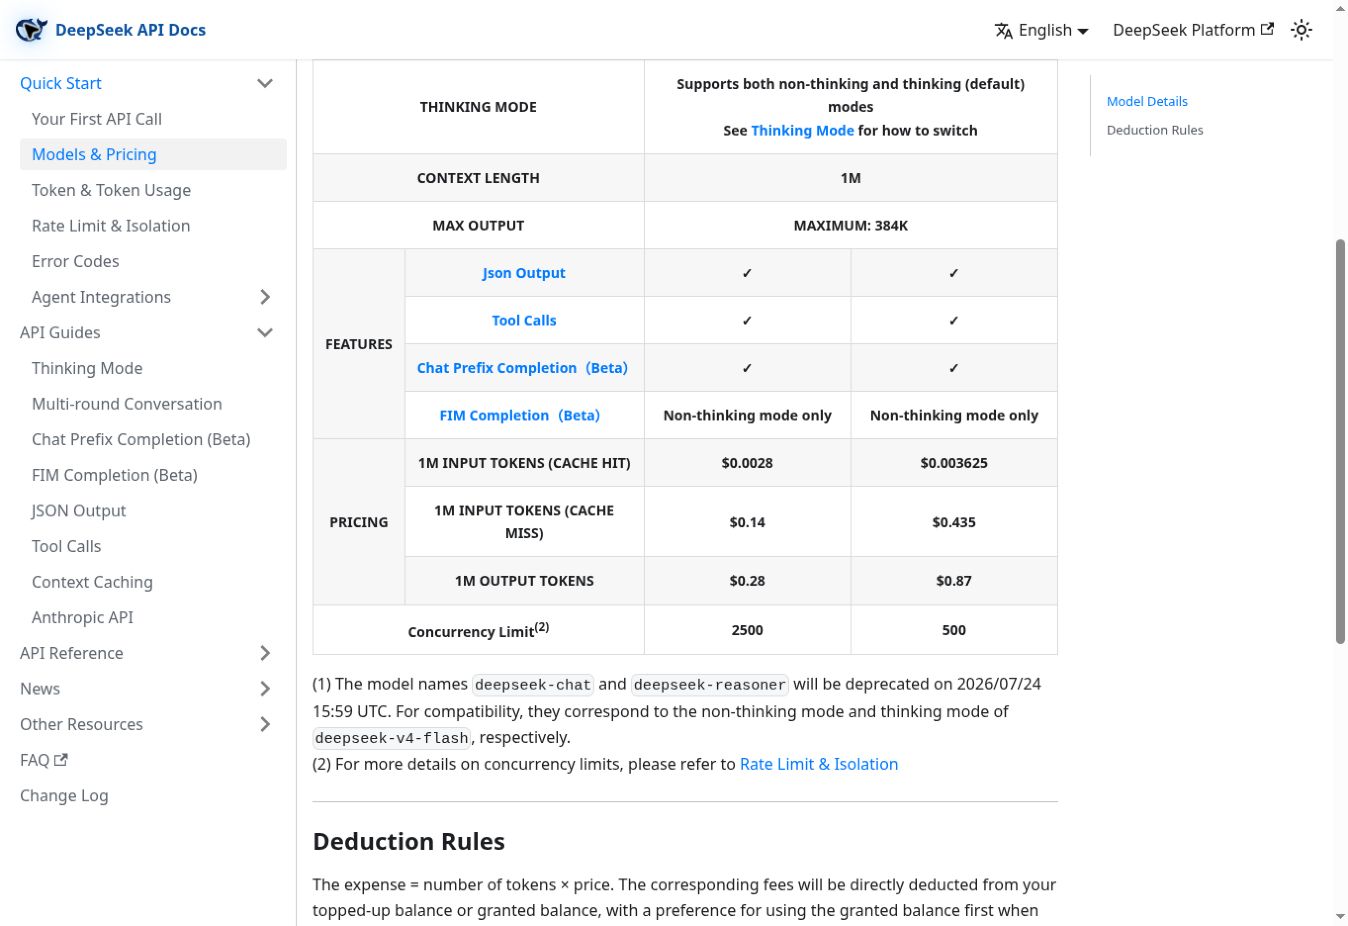The width and height of the screenshot is (1348, 926).
Task: Click Thinking Mode link in table
Action: [802, 131]
